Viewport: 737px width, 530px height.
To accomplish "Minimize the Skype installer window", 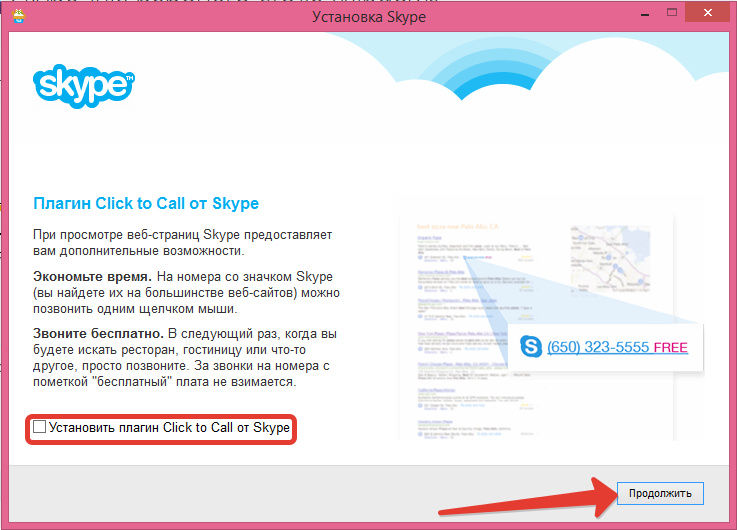I will click(645, 14).
